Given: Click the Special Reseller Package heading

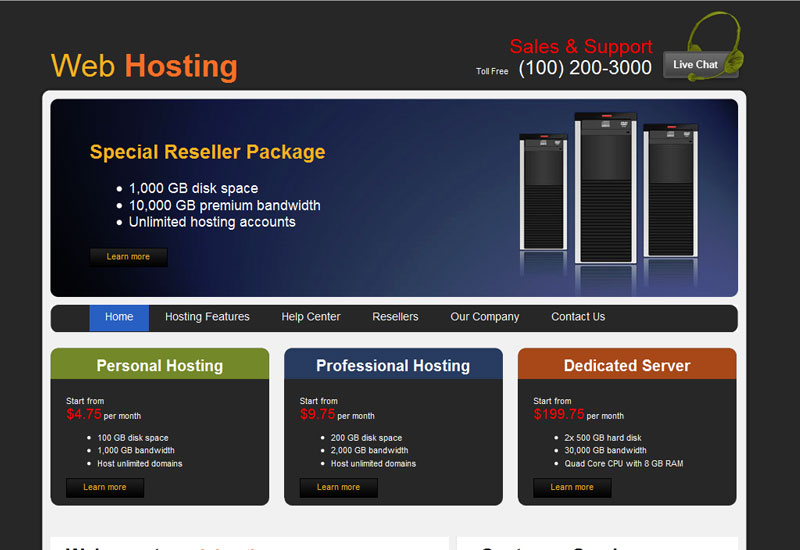Looking at the screenshot, I should [x=207, y=152].
